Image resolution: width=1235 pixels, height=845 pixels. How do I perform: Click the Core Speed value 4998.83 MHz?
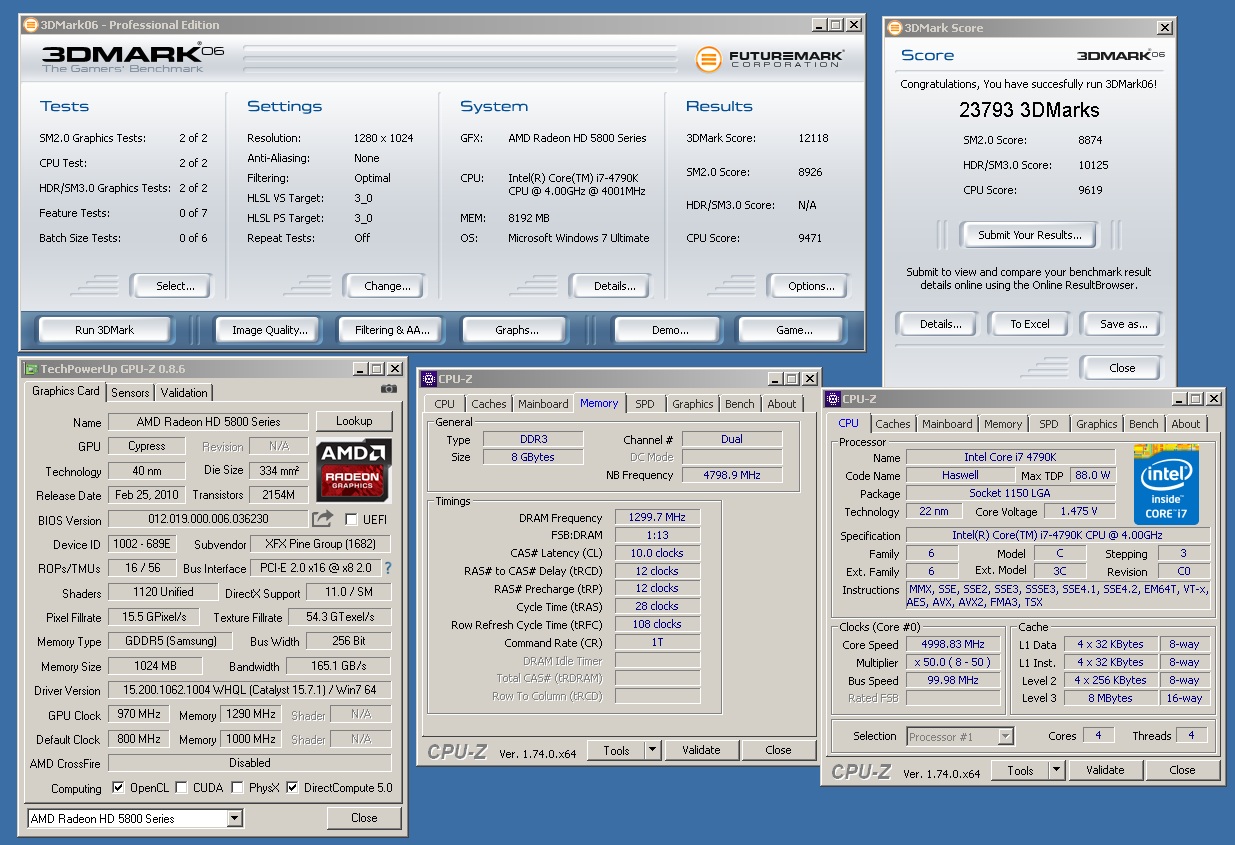click(x=953, y=644)
